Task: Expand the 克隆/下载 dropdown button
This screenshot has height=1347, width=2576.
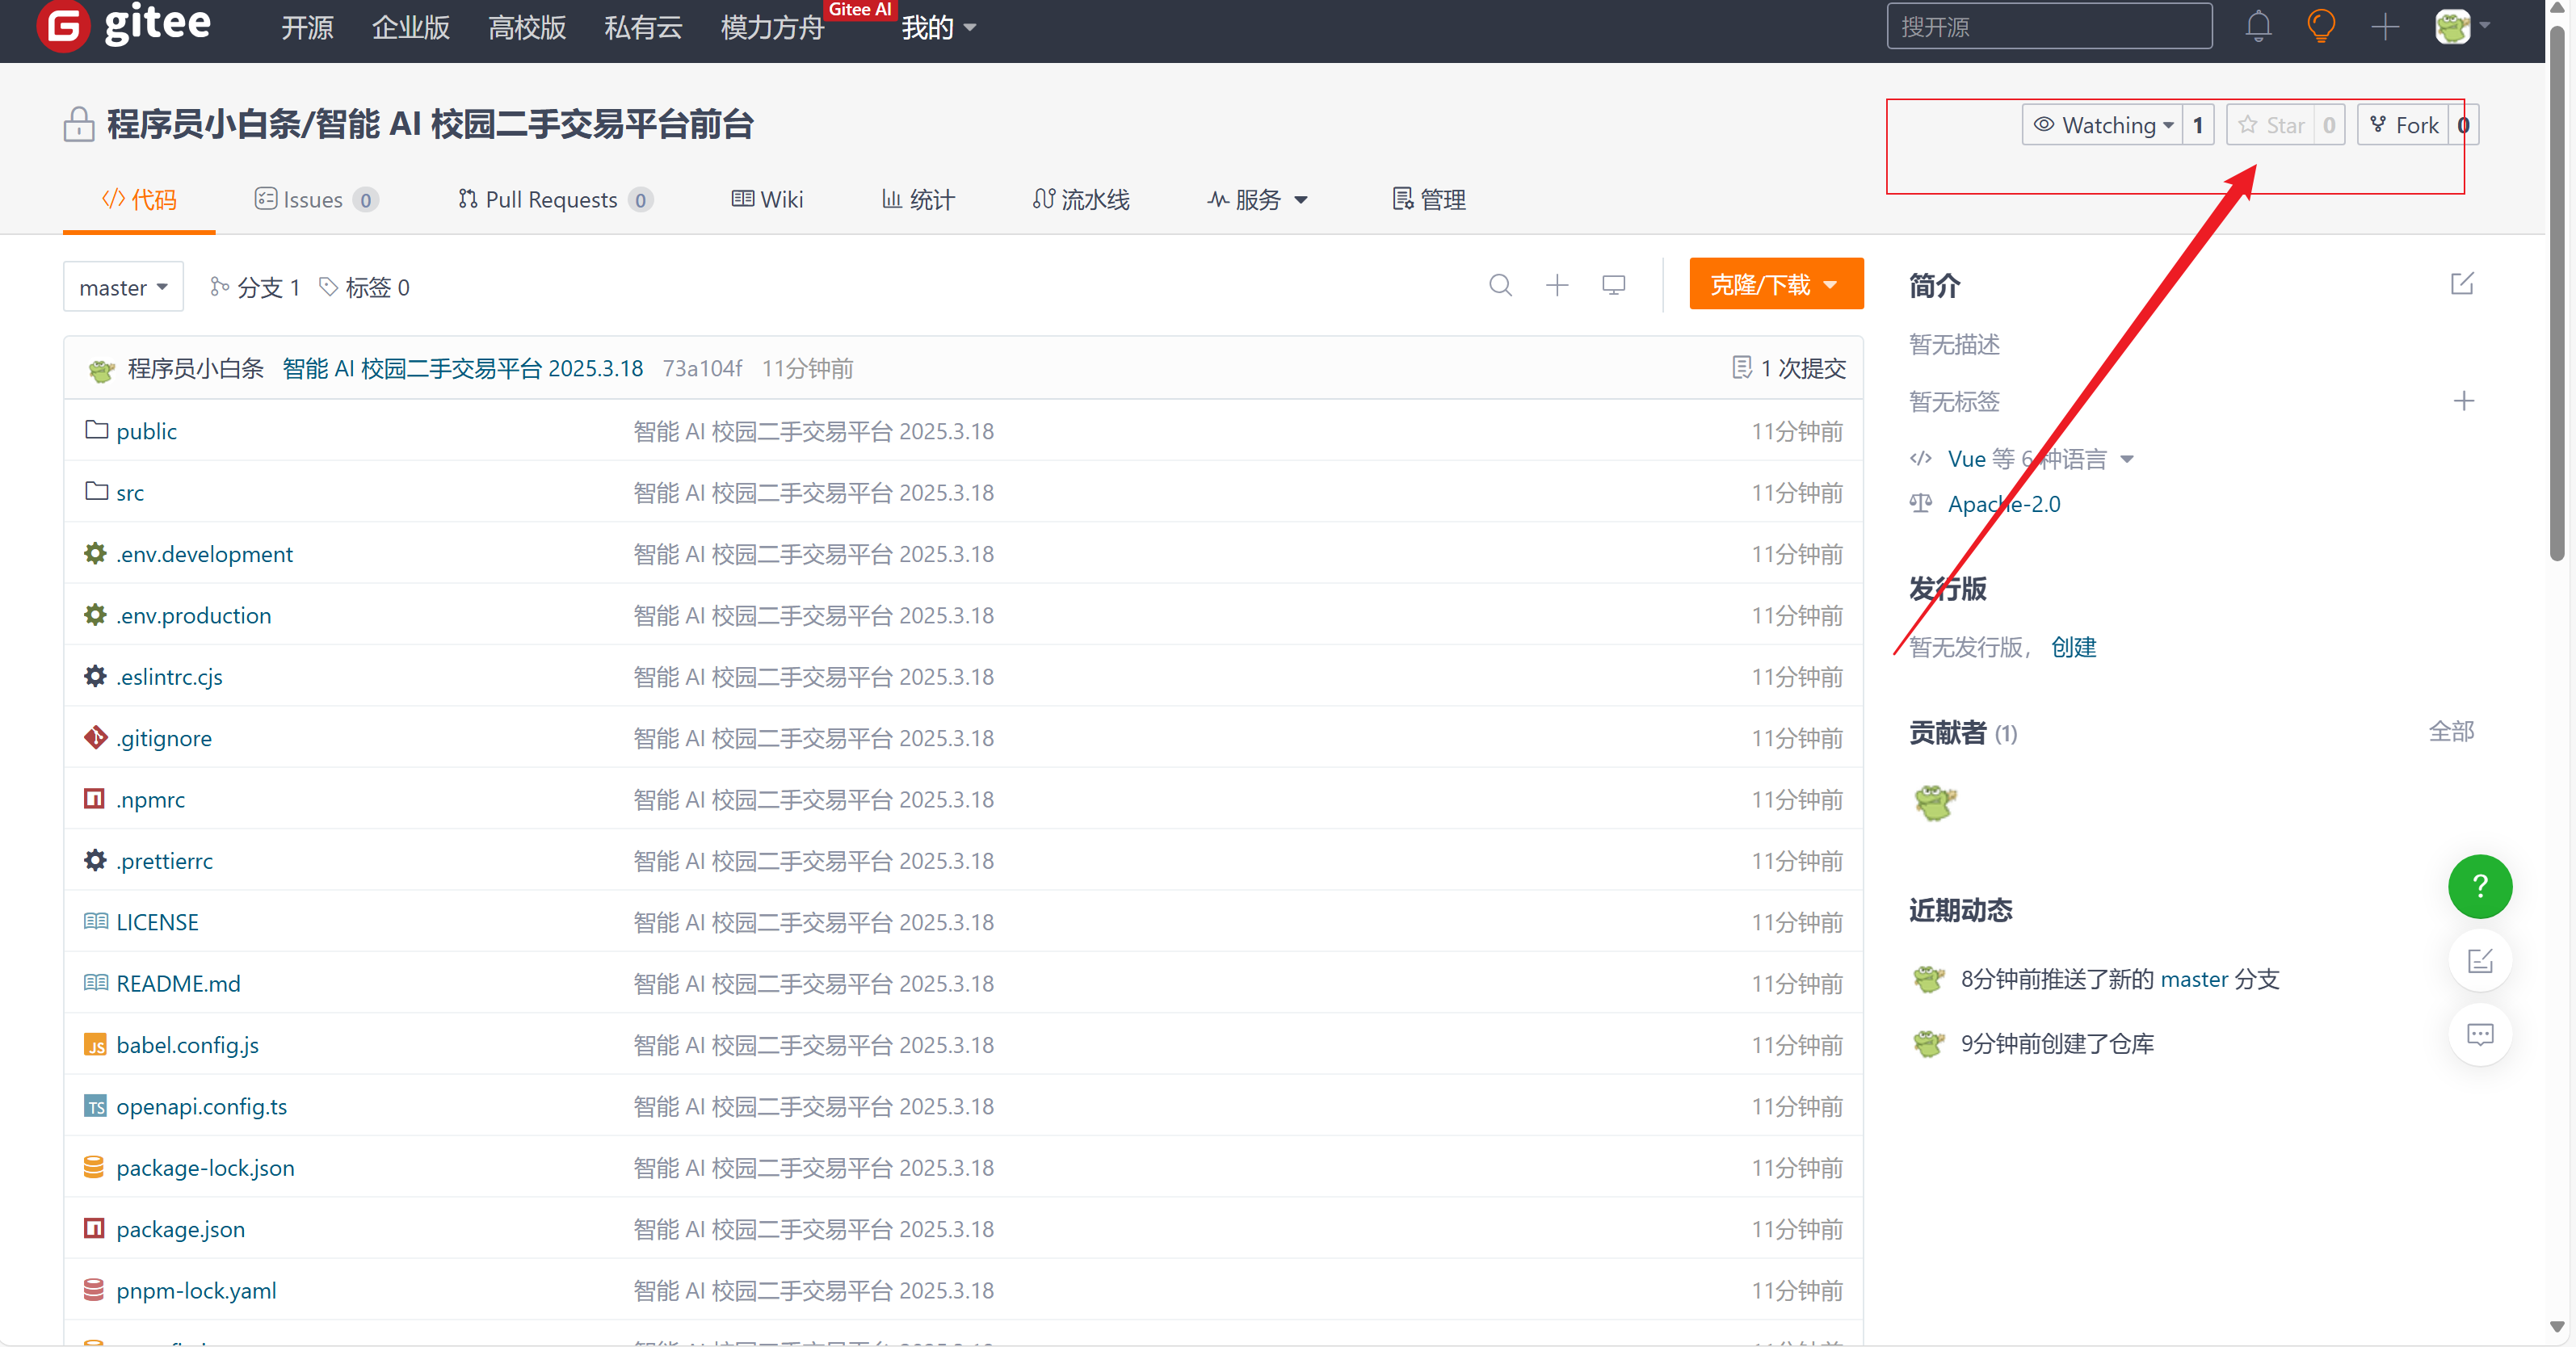Action: [x=1775, y=285]
